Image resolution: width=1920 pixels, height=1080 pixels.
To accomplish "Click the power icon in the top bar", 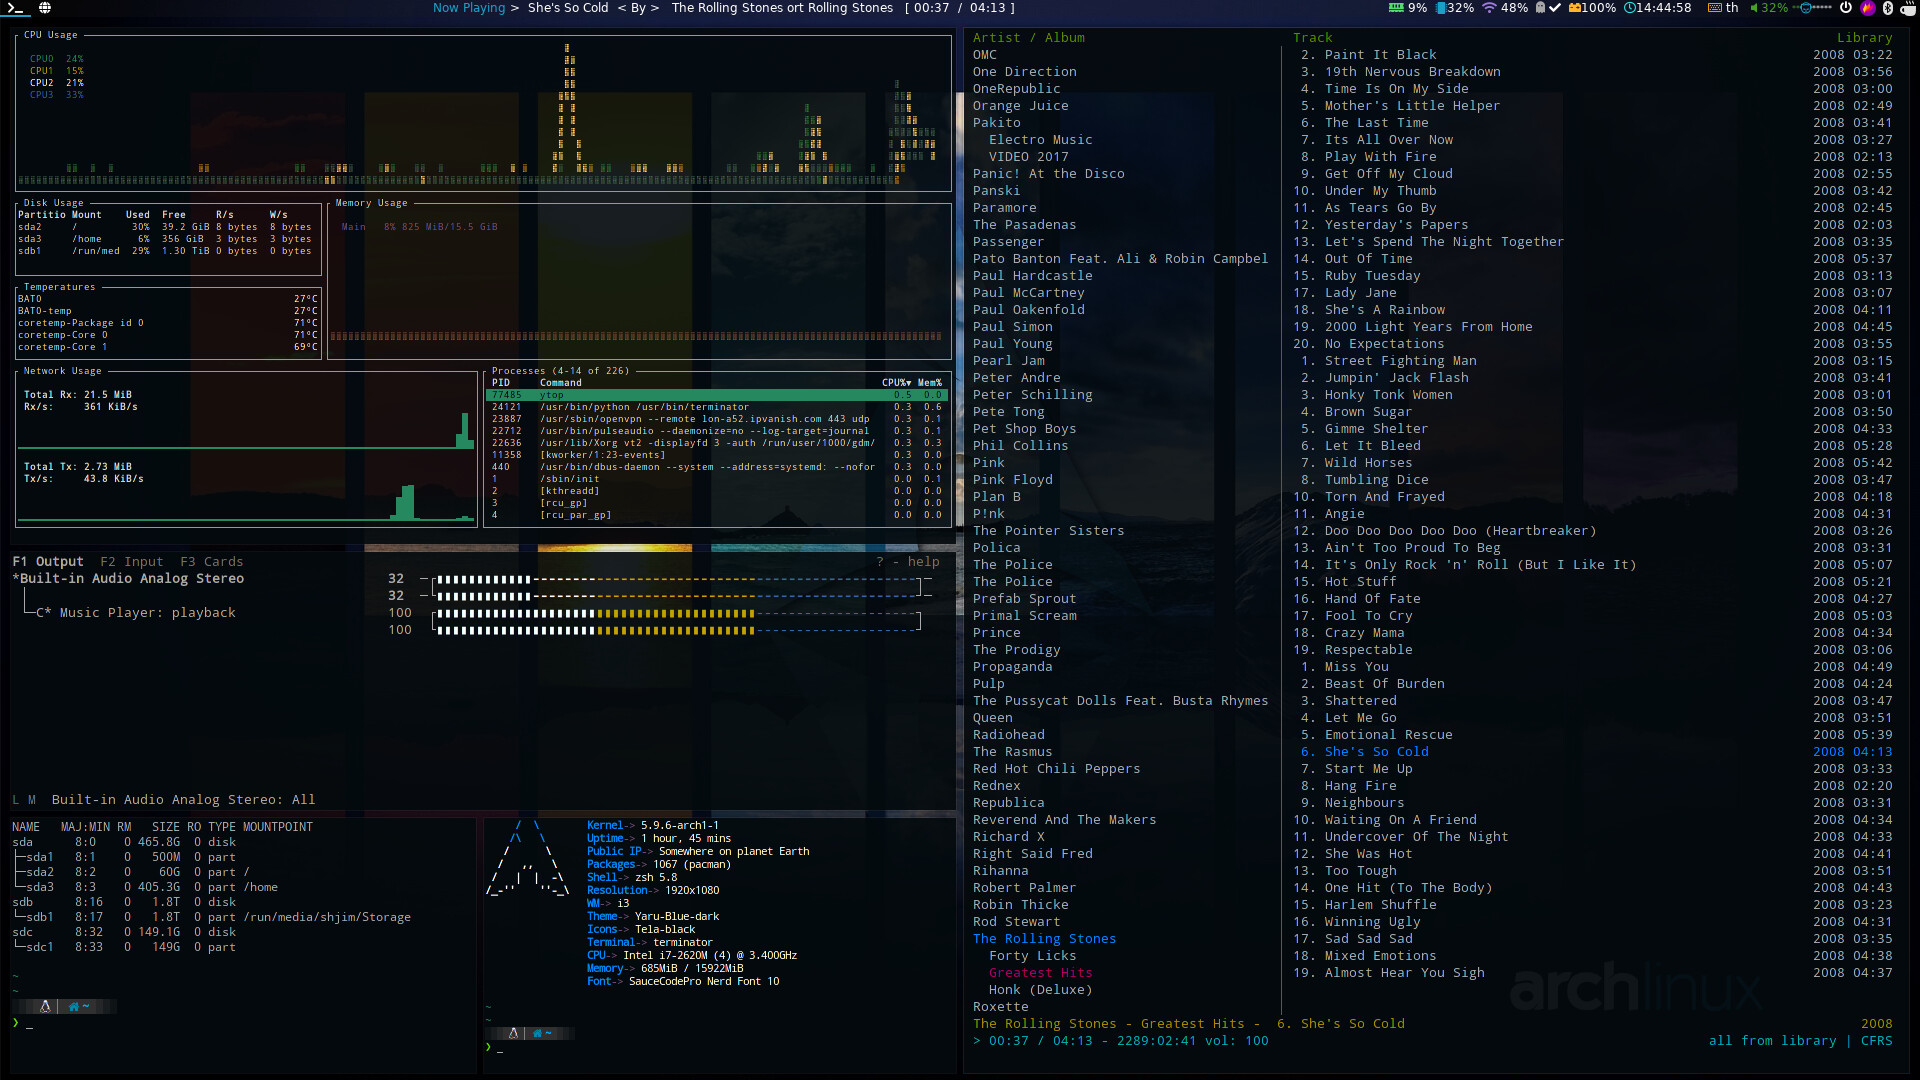I will [x=1846, y=8].
